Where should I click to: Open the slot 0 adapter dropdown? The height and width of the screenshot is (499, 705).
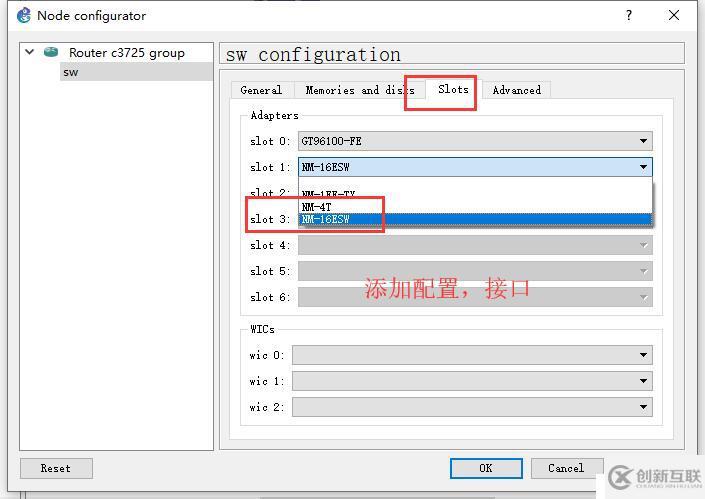(x=475, y=141)
